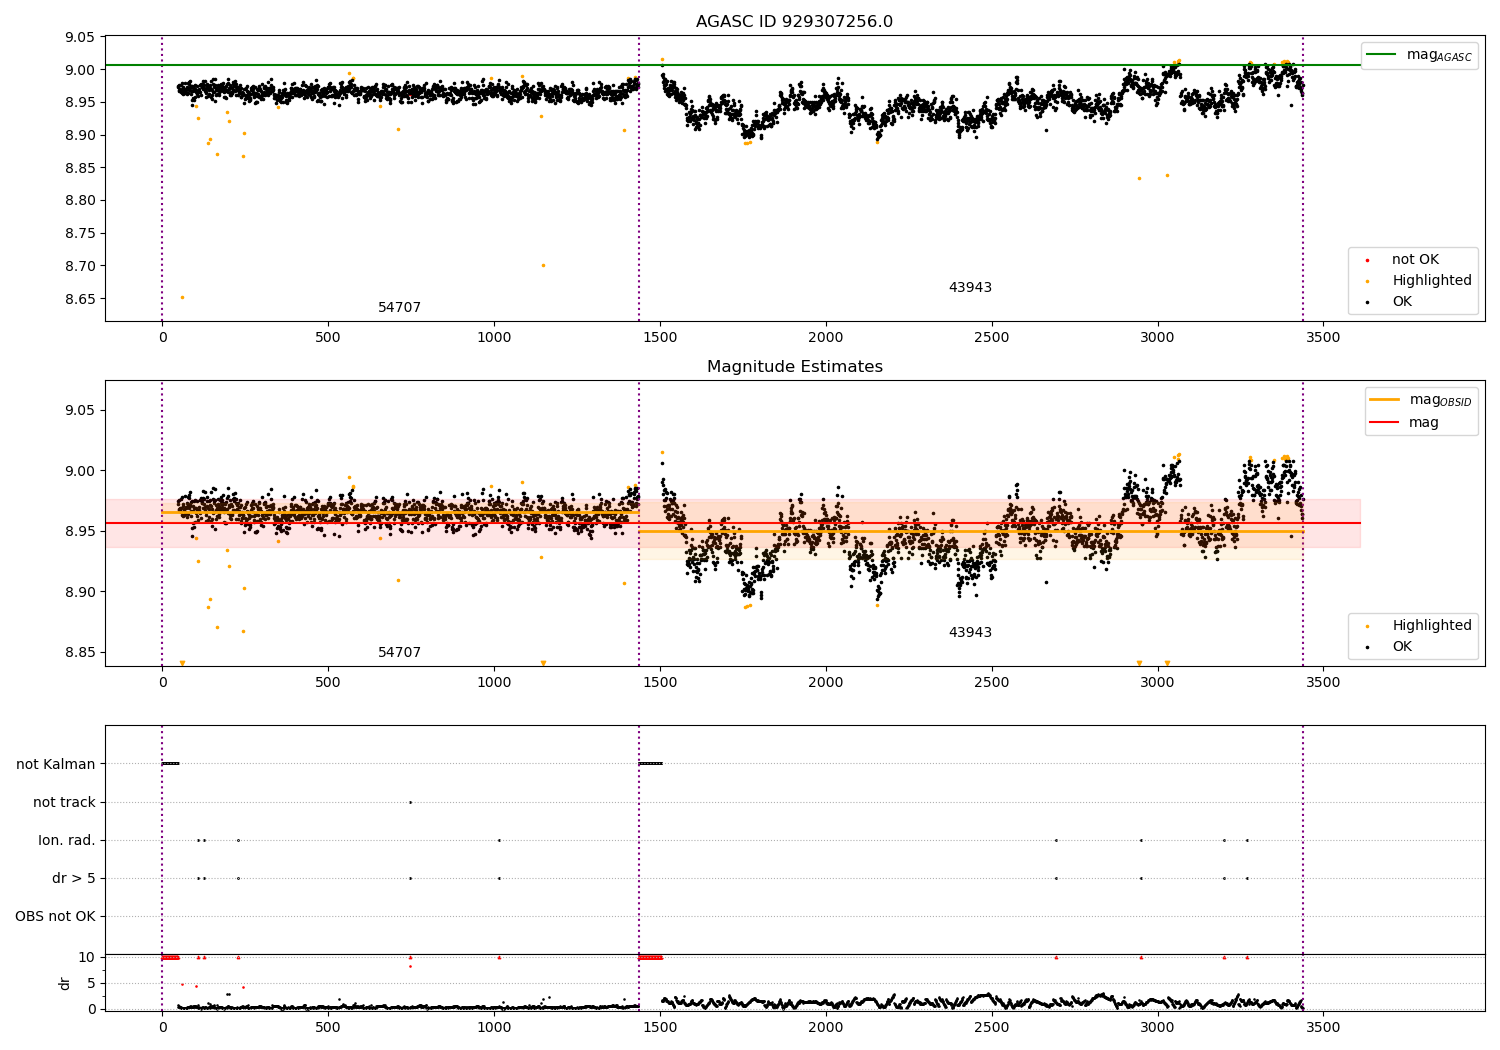Click '8.85' y-axis tick of Magnitude Estimates plot
This screenshot has width=1500, height=1050.
coord(79,653)
